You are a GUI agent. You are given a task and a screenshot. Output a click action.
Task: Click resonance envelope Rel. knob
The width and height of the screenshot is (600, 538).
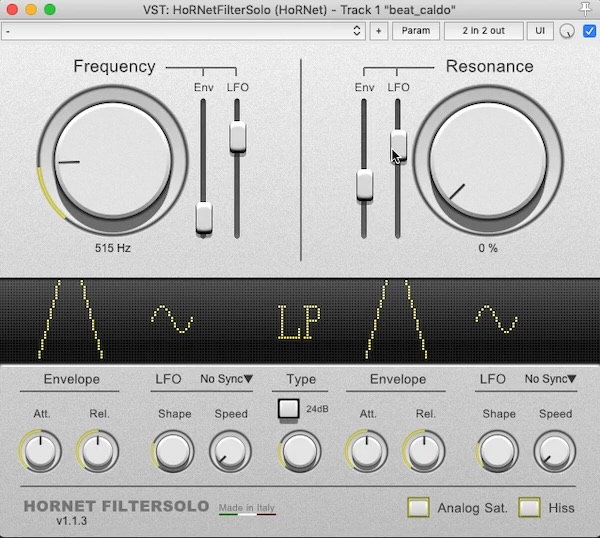[424, 452]
